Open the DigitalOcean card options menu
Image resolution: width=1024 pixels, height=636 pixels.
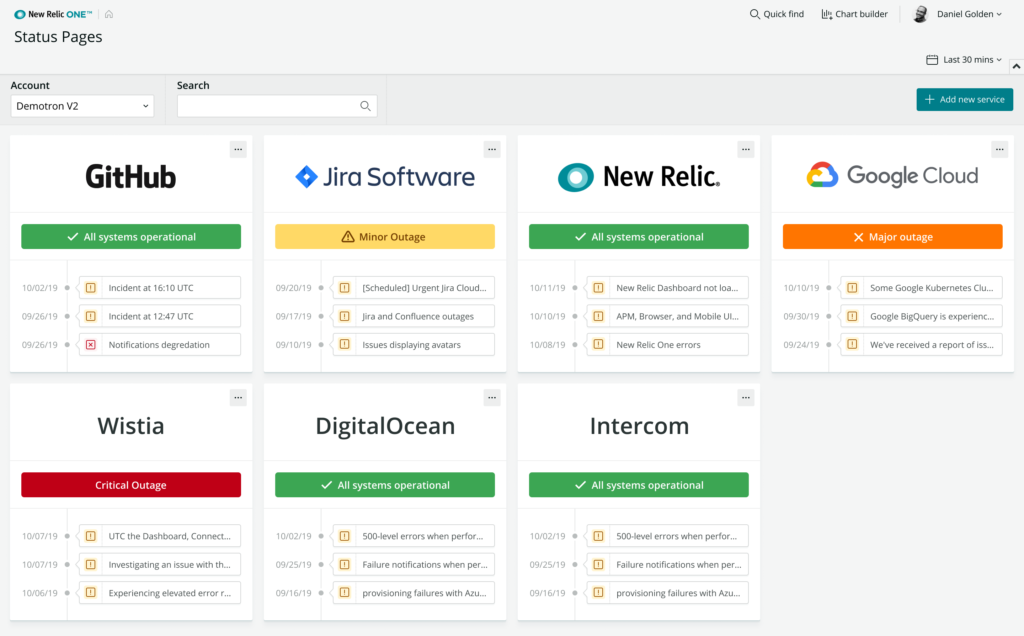[x=492, y=398]
